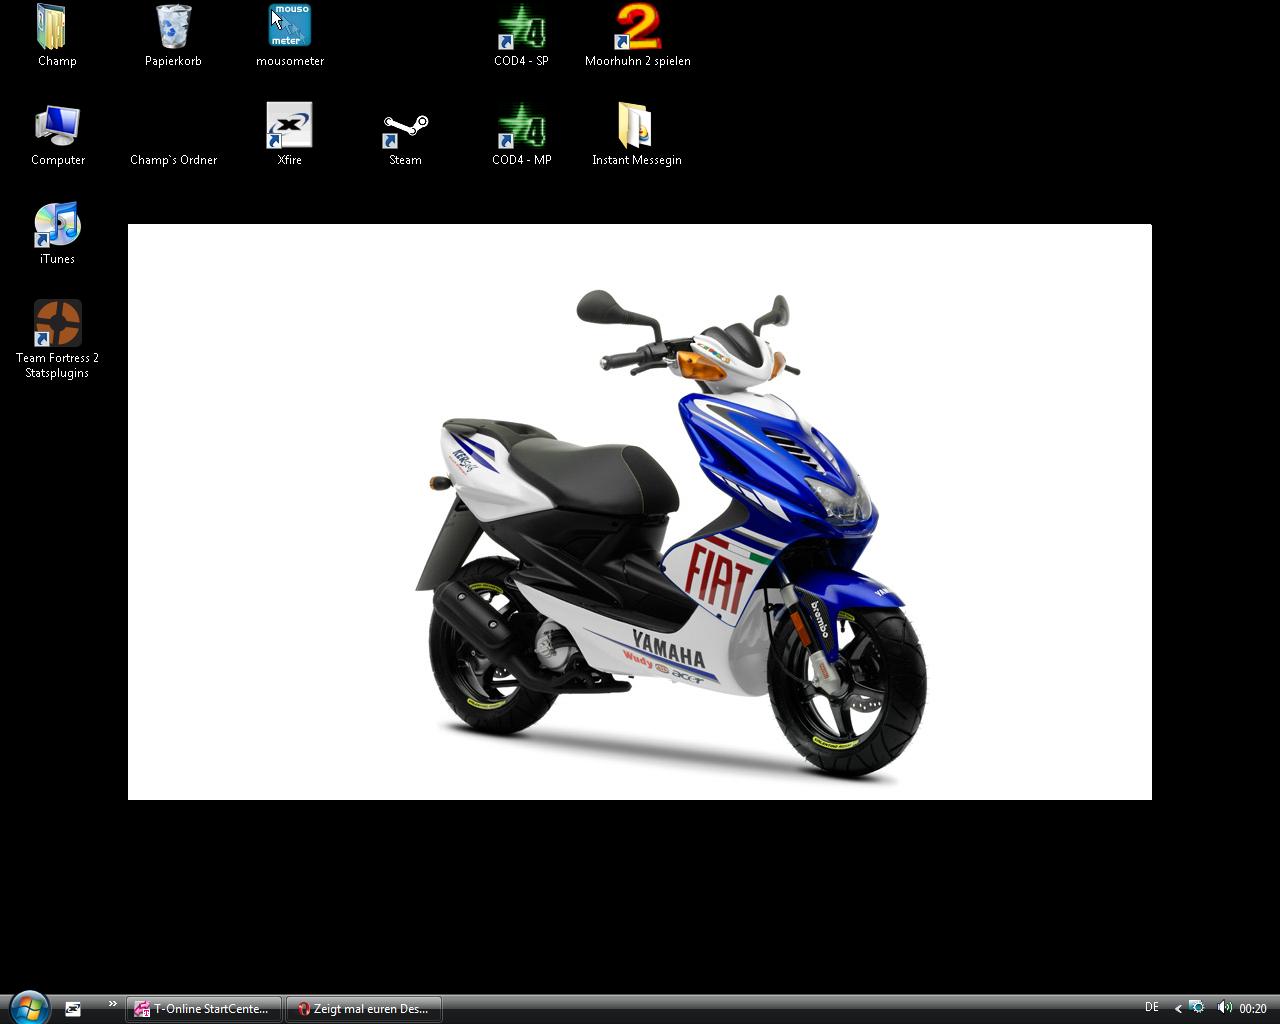Click the taskbar clock 00:20
Image resolution: width=1280 pixels, height=1024 pixels.
(1253, 1009)
